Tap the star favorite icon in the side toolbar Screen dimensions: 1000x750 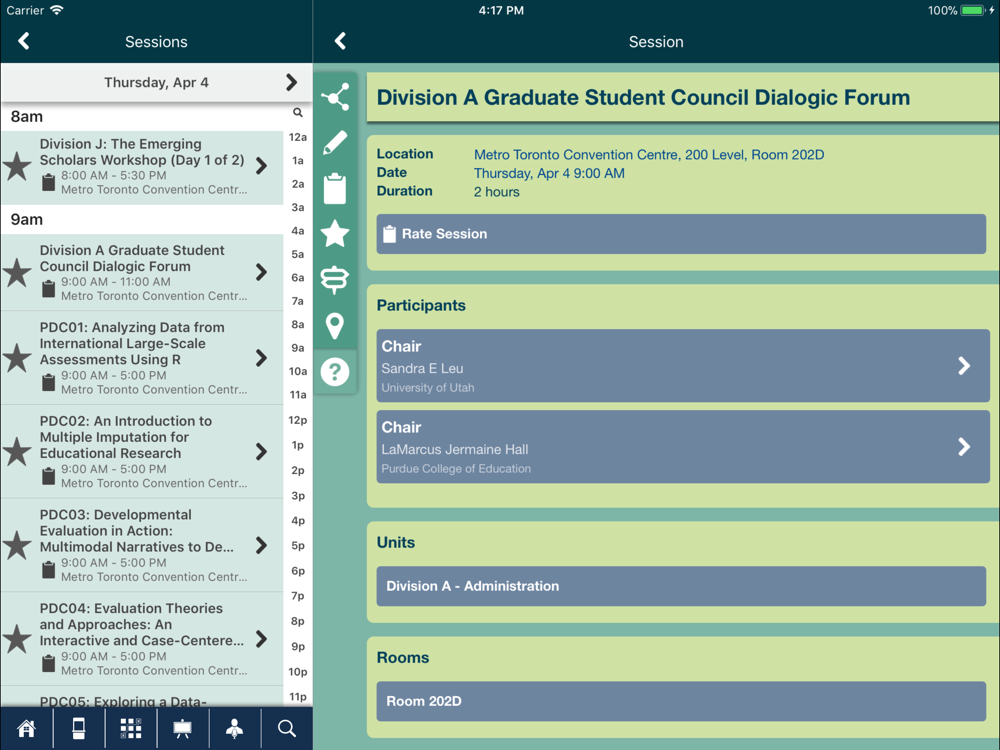click(x=335, y=234)
